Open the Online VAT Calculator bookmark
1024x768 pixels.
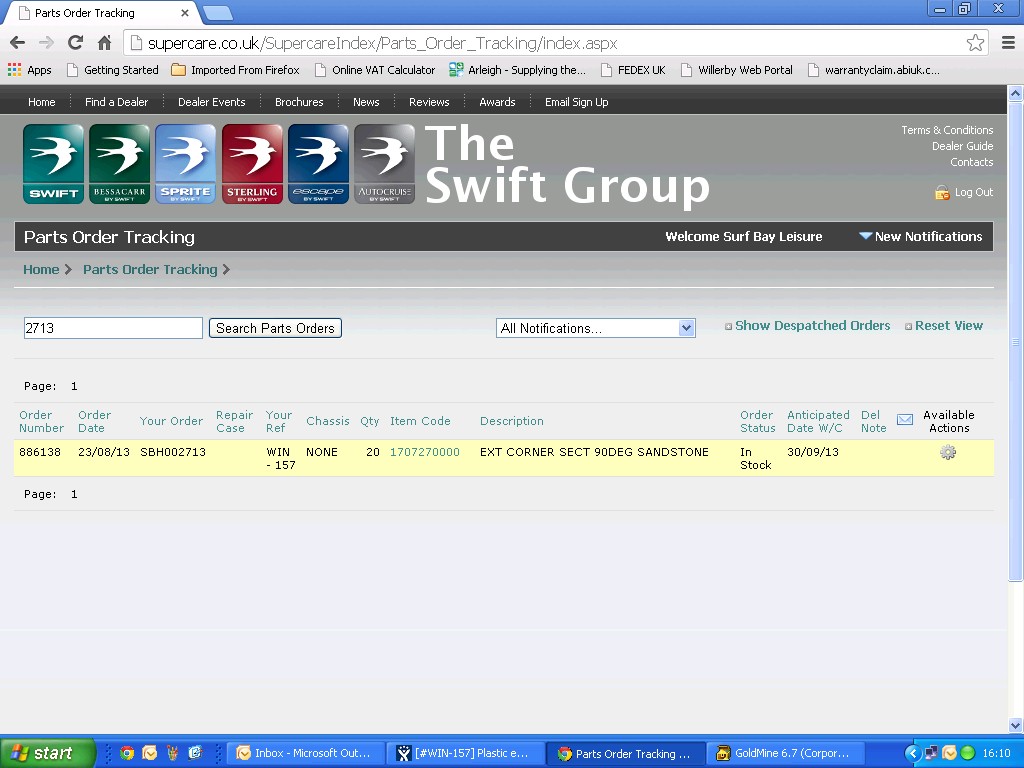pyautogui.click(x=375, y=70)
